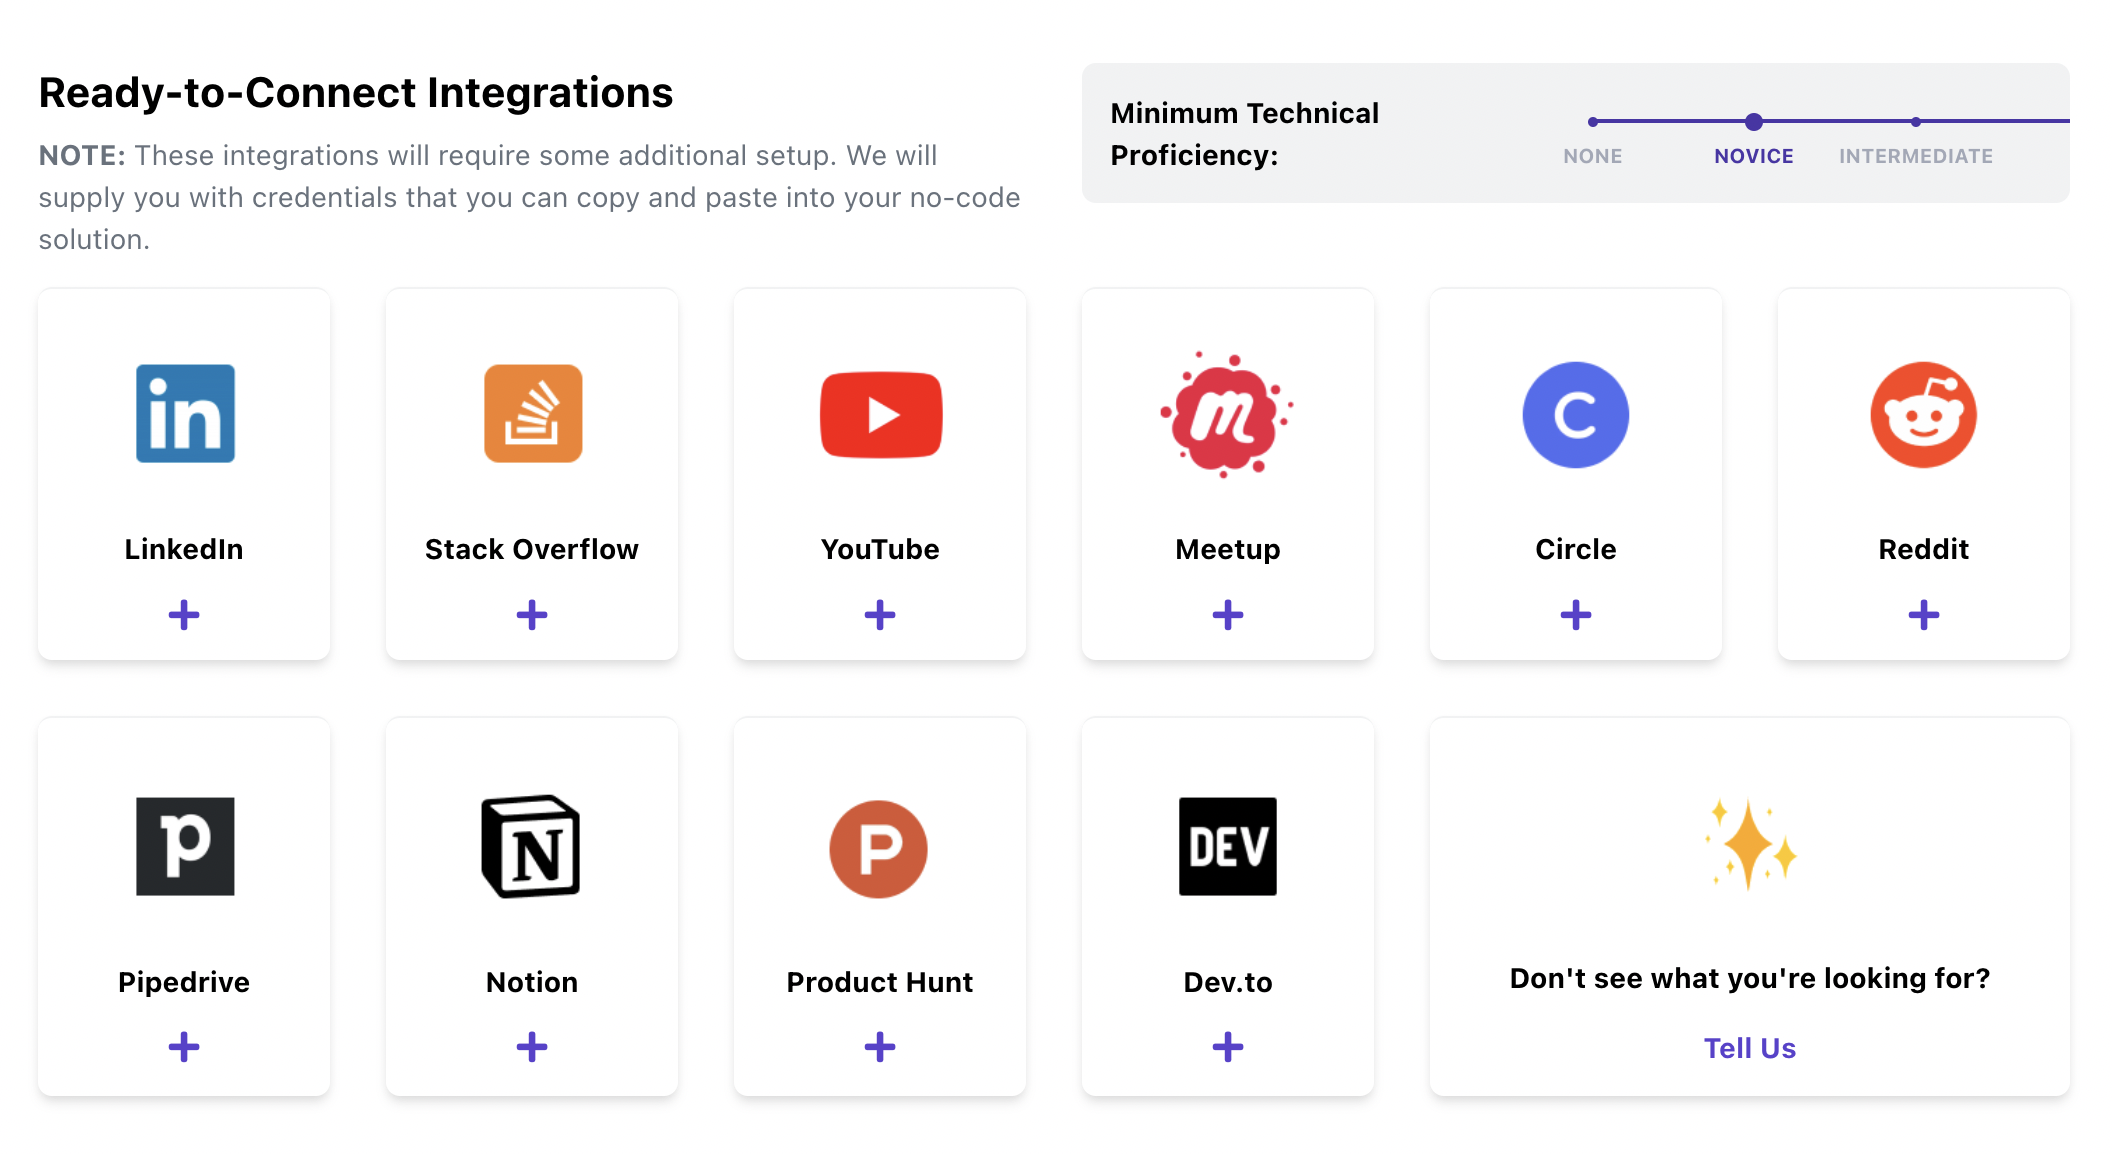This screenshot has width=2112, height=1154.
Task: Click the Notion card title
Action: (x=532, y=982)
